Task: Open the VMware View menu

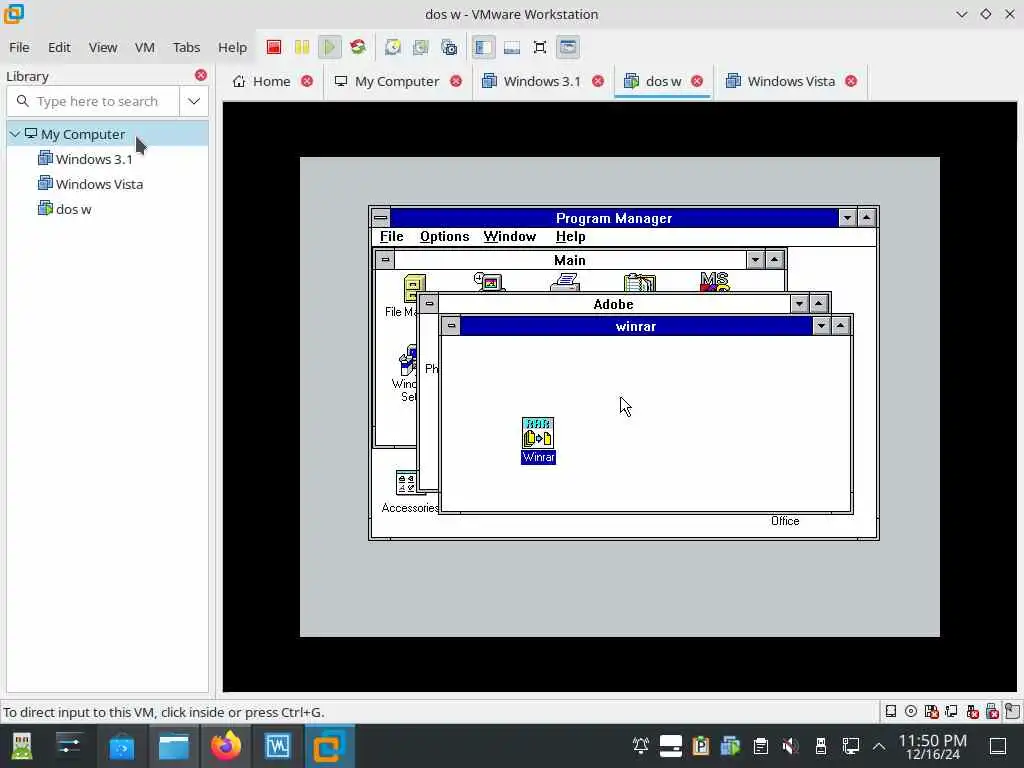Action: [x=103, y=47]
